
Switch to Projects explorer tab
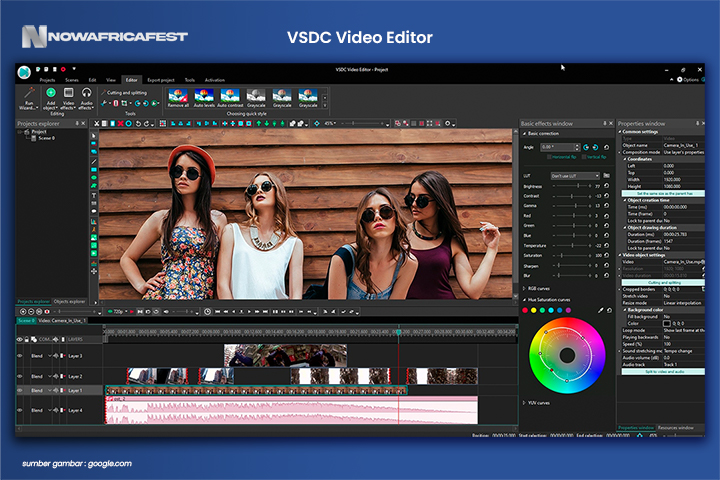[x=34, y=302]
